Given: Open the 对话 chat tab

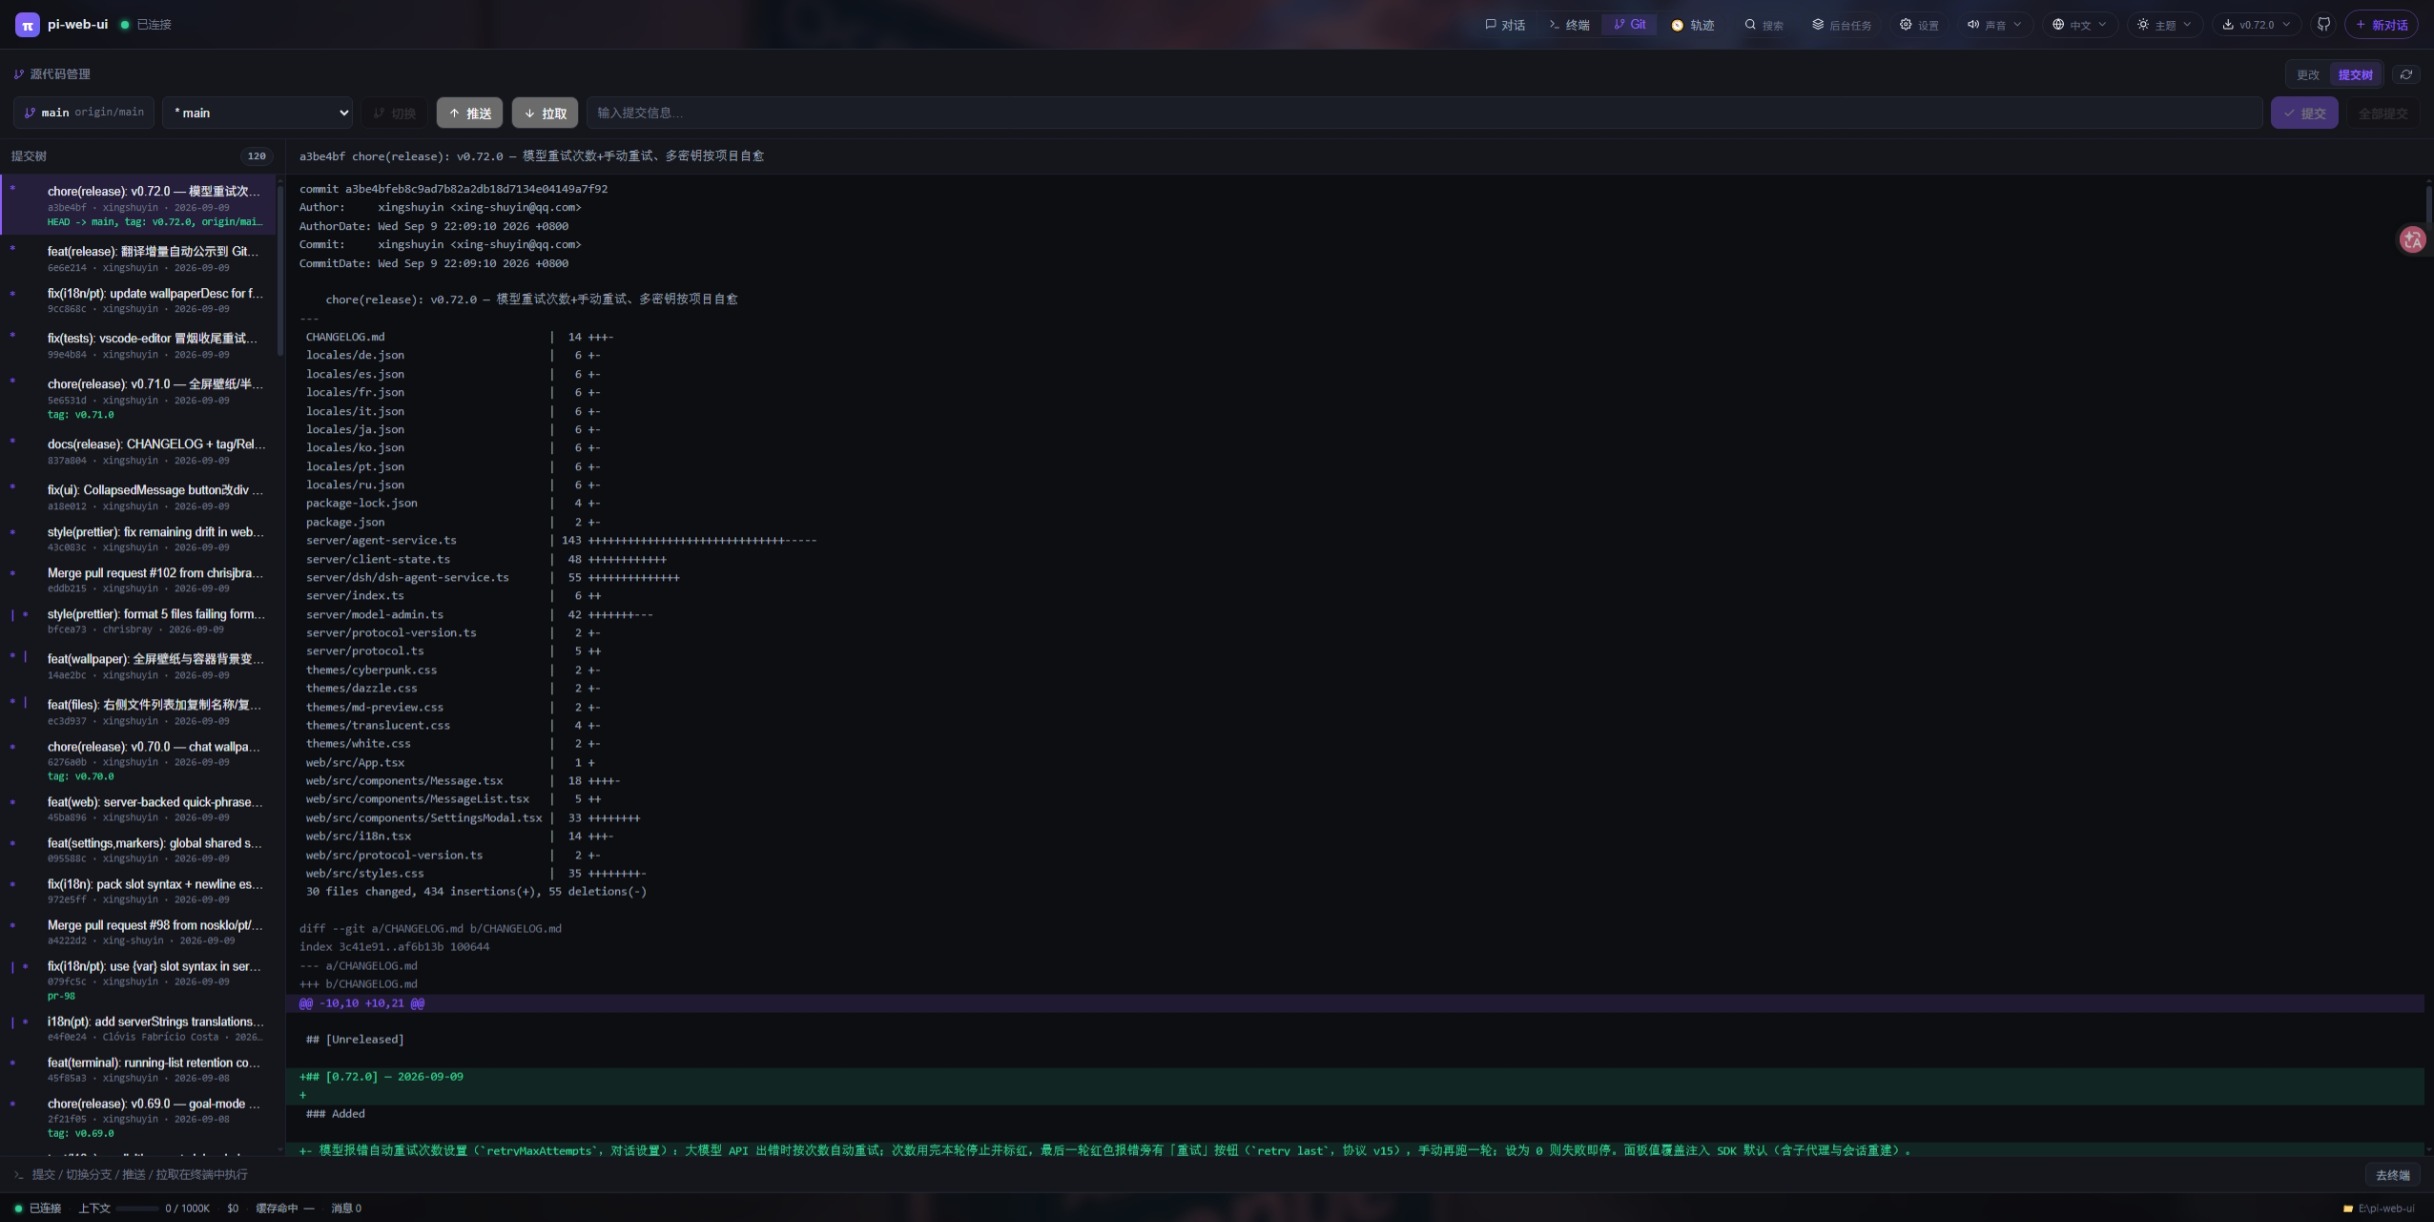Looking at the screenshot, I should [x=1505, y=25].
